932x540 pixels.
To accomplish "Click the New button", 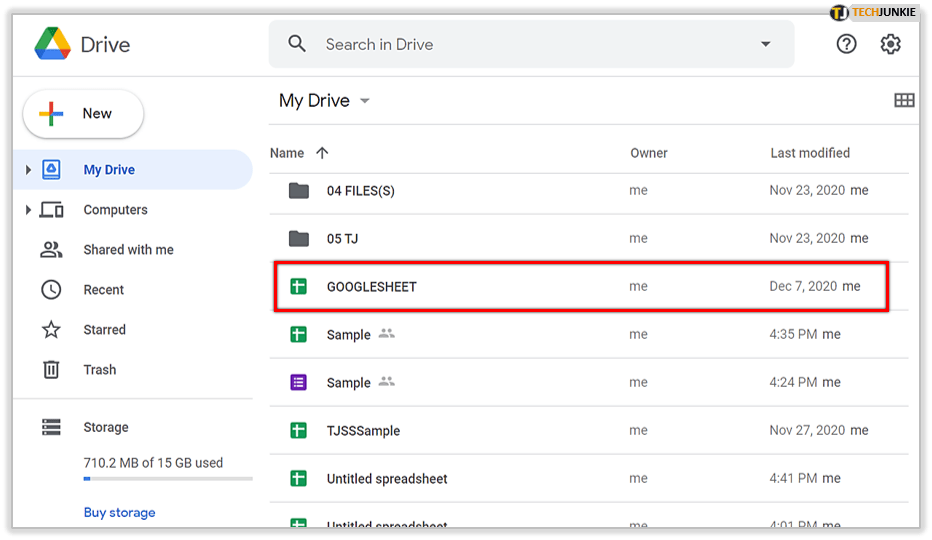I will [x=83, y=114].
